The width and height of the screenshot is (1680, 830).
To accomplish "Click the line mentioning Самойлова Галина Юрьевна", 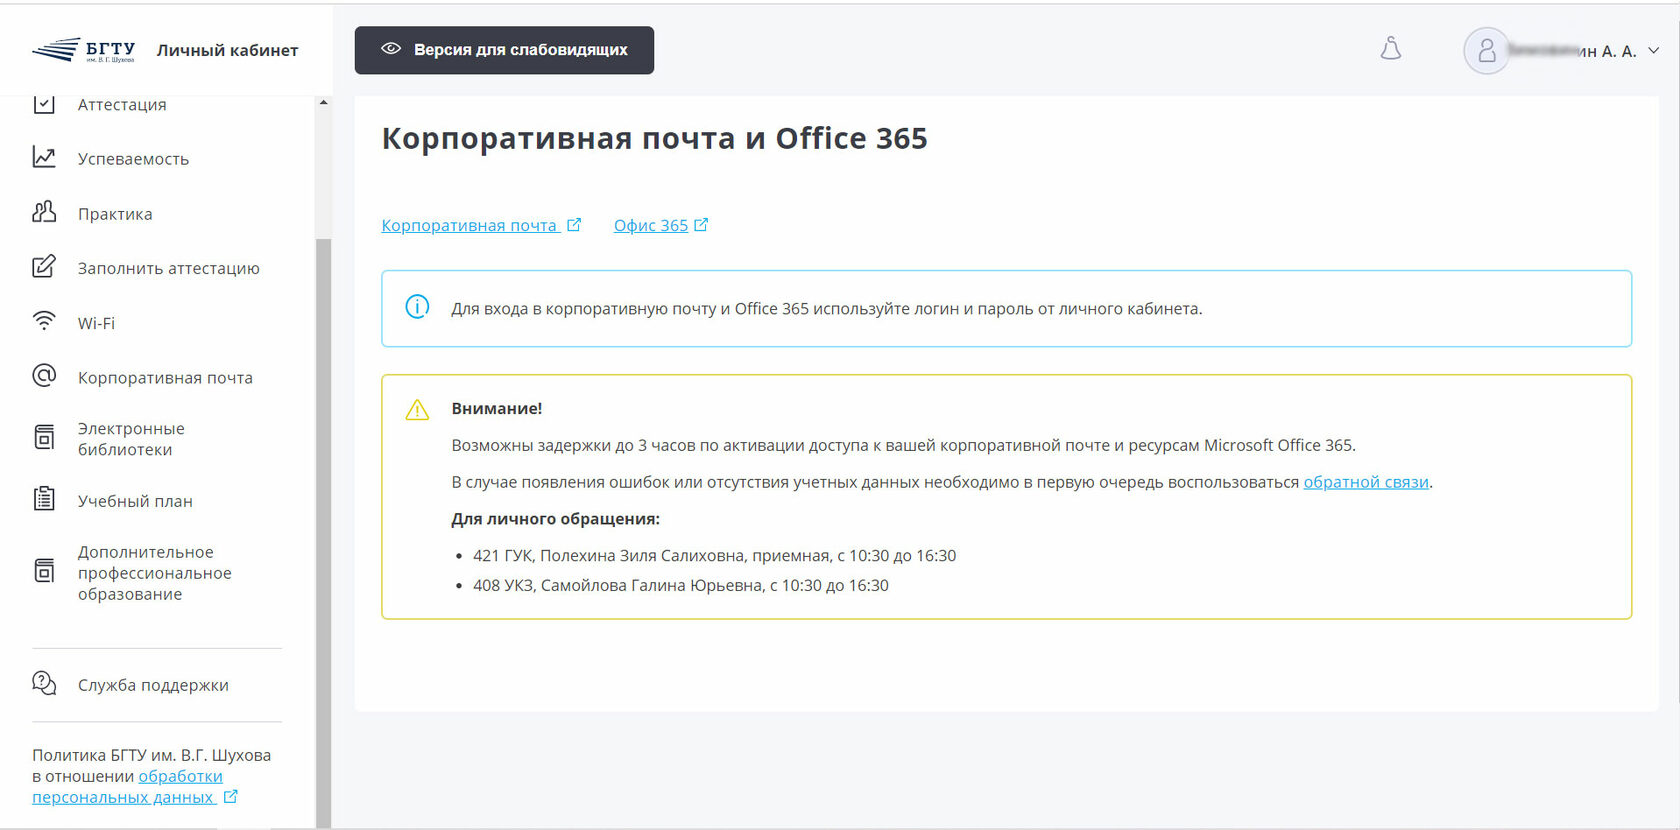I will 680,586.
